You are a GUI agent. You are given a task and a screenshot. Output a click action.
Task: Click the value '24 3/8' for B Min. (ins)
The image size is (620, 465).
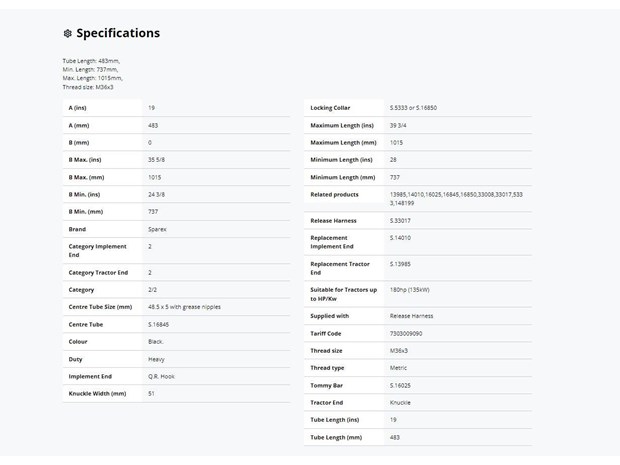(x=157, y=195)
